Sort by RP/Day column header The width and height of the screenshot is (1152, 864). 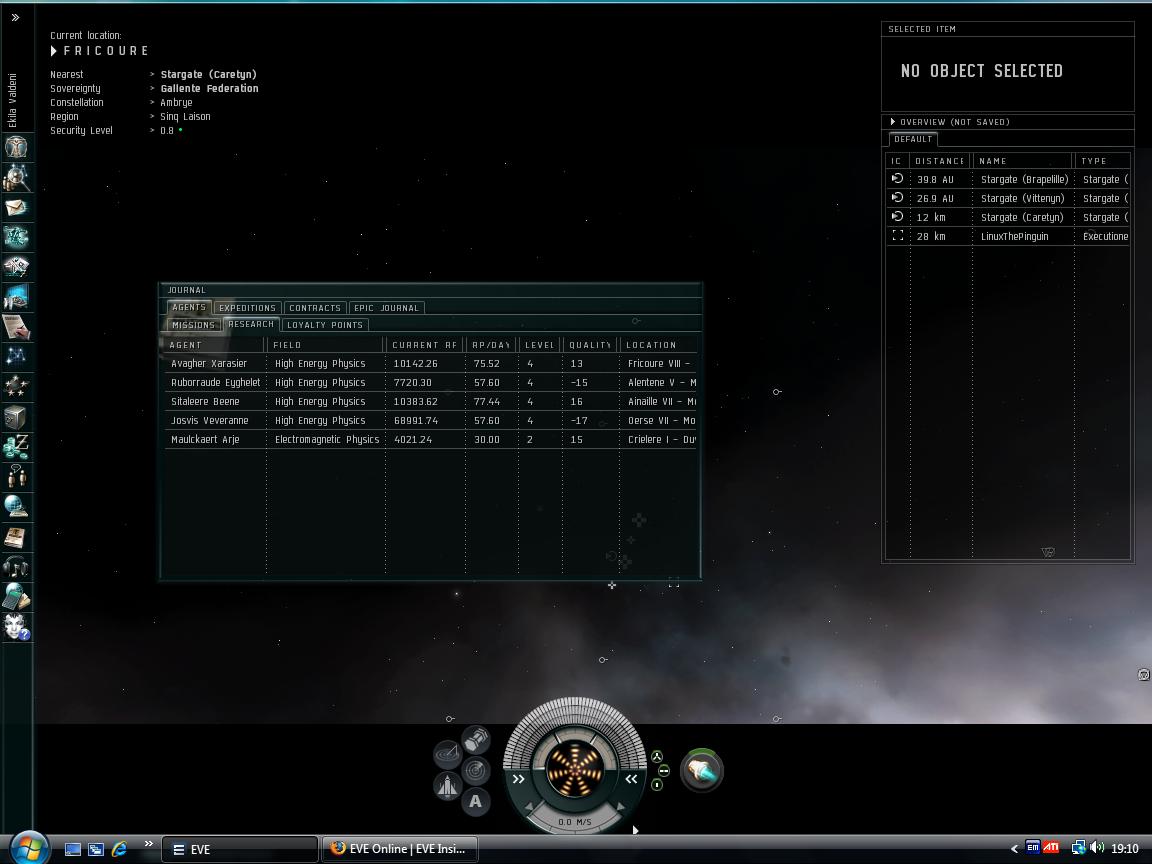(x=491, y=345)
